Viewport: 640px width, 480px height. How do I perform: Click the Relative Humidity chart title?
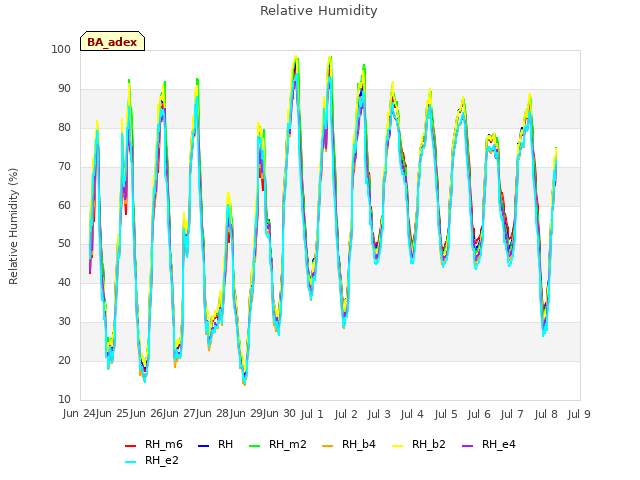[318, 11]
